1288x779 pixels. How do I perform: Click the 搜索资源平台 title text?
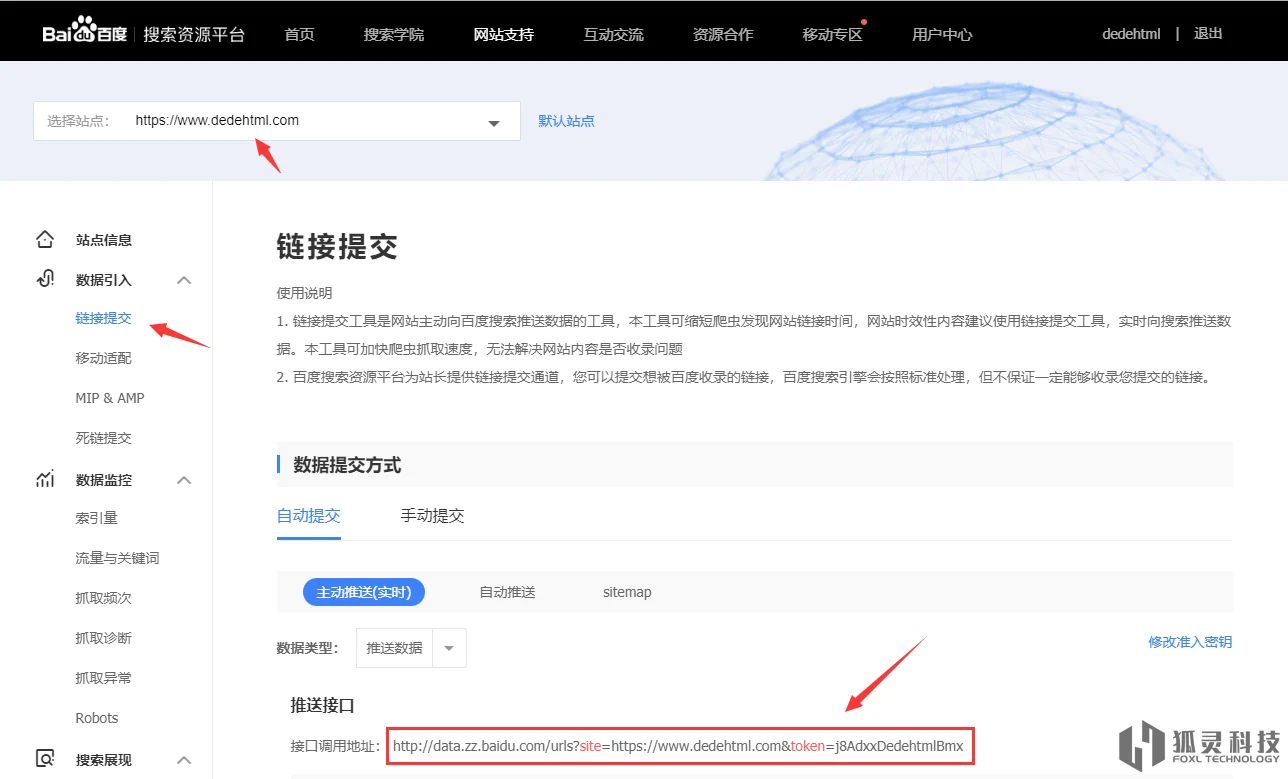click(194, 34)
